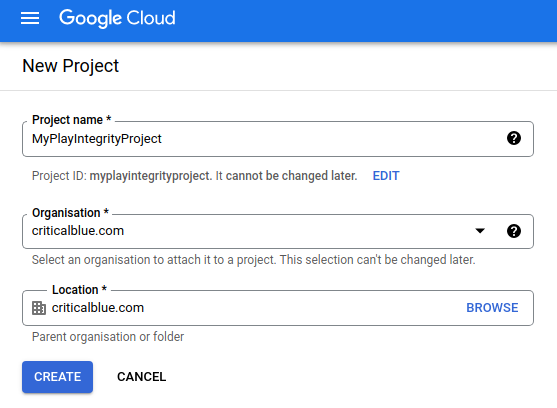The image size is (557, 408).
Task: Click the Project name input field
Action: [278, 139]
